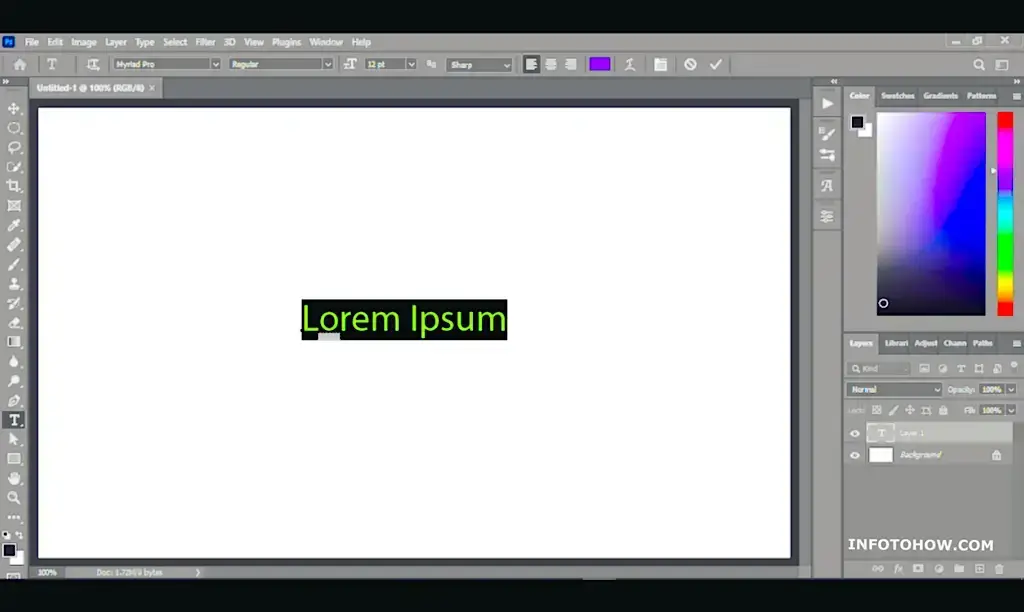The image size is (1024, 612).
Task: Click the rainbow hue slider strip
Action: point(1005,214)
